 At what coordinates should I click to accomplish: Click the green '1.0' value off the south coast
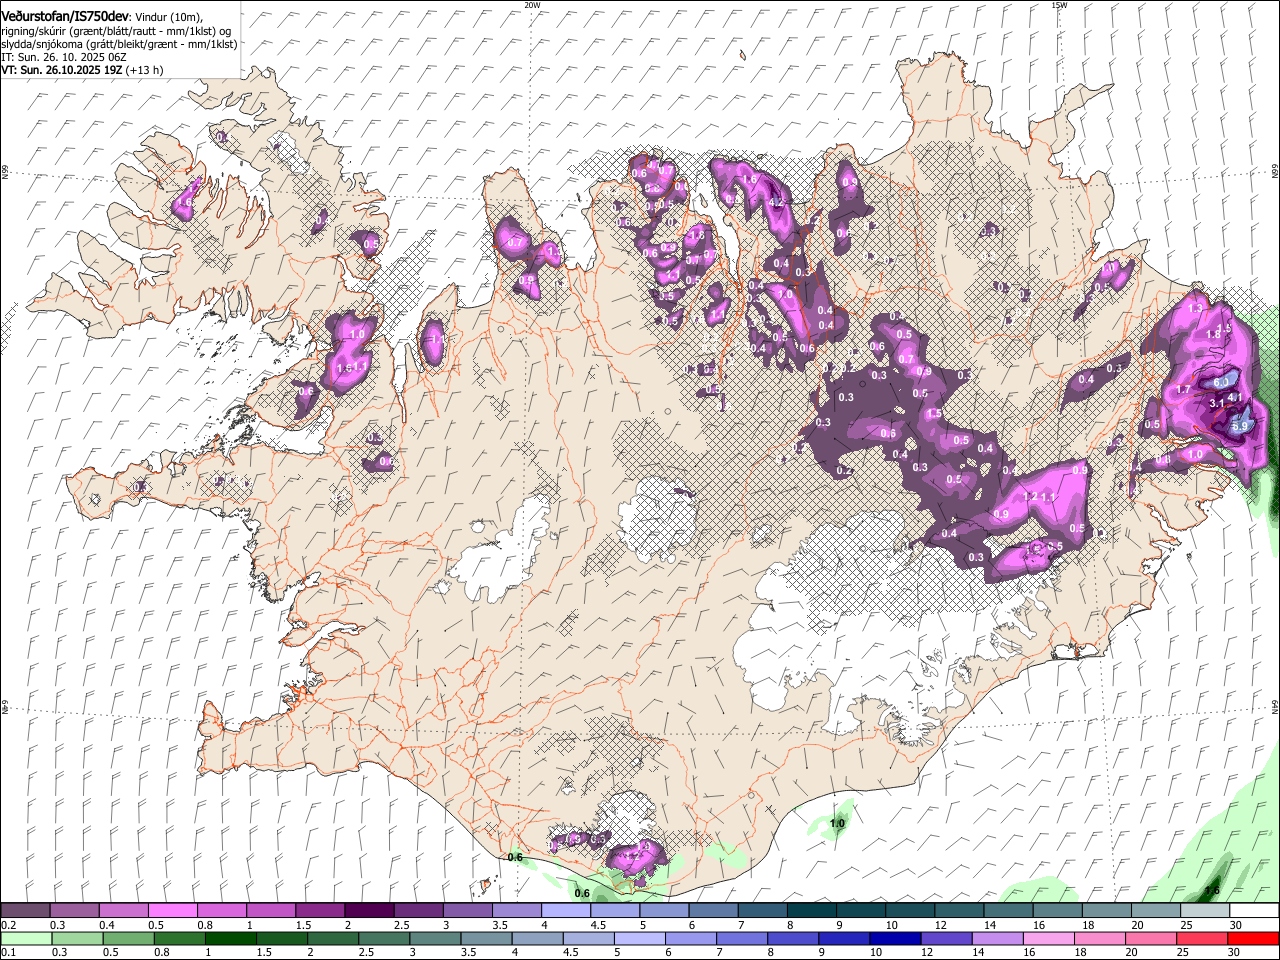click(838, 824)
